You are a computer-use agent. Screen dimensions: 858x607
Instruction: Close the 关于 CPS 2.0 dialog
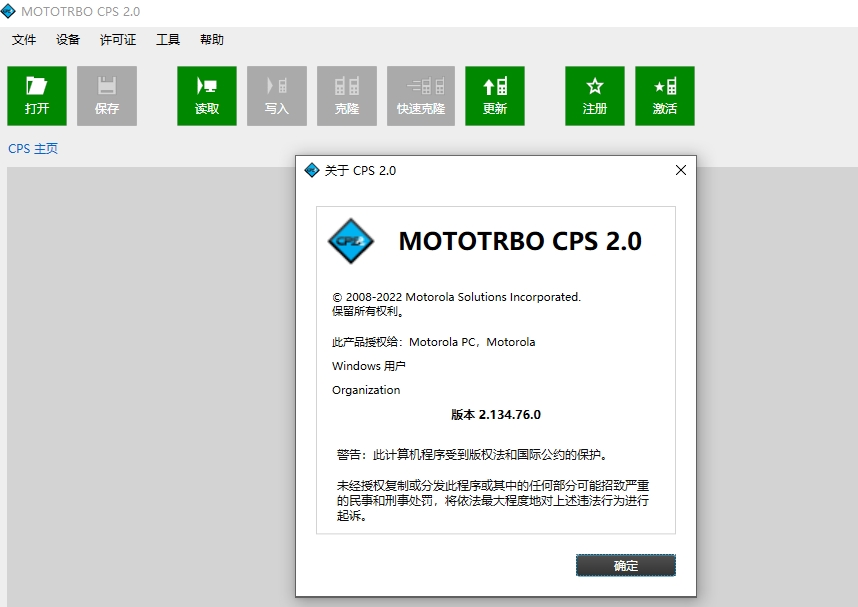point(681,170)
